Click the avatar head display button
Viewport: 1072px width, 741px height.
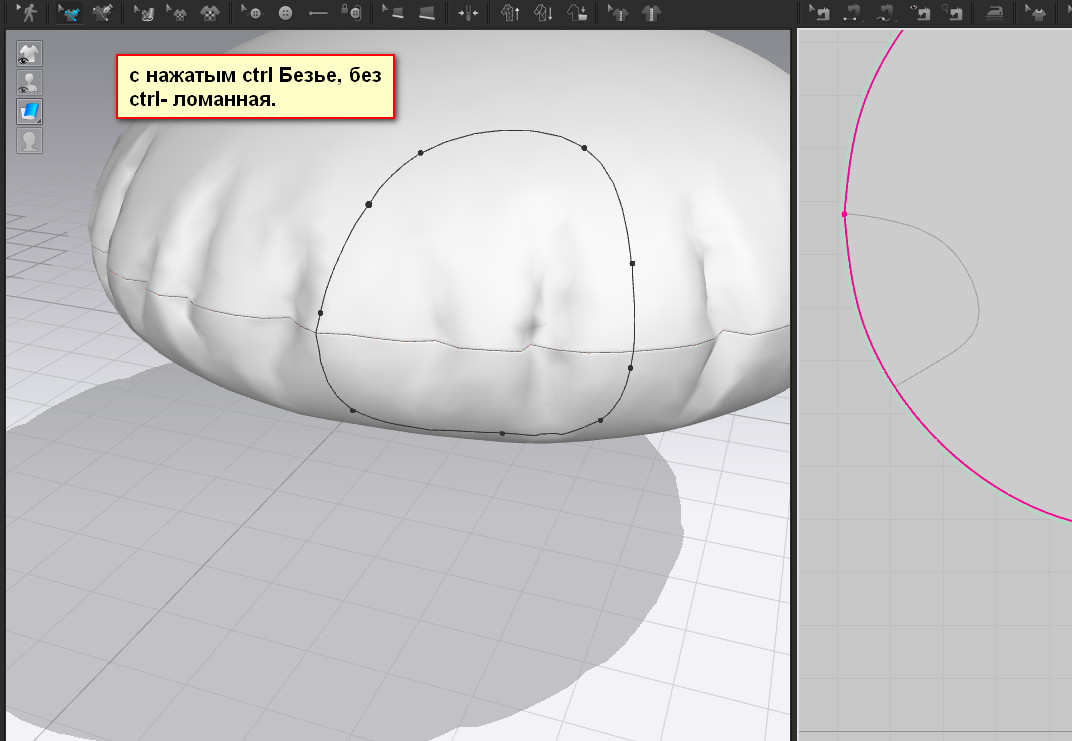click(29, 140)
